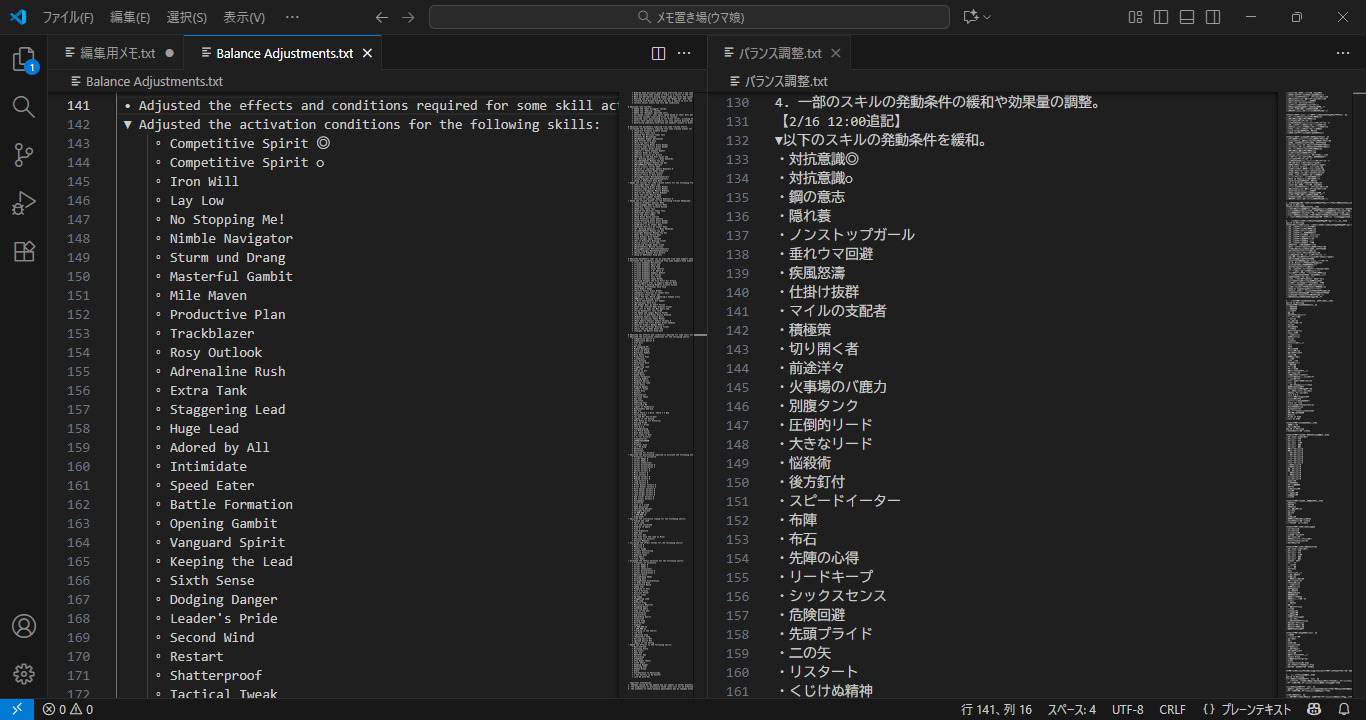This screenshot has height=720, width=1366.
Task: Split the Balance Adjustments editor to the right
Action: coord(658,53)
